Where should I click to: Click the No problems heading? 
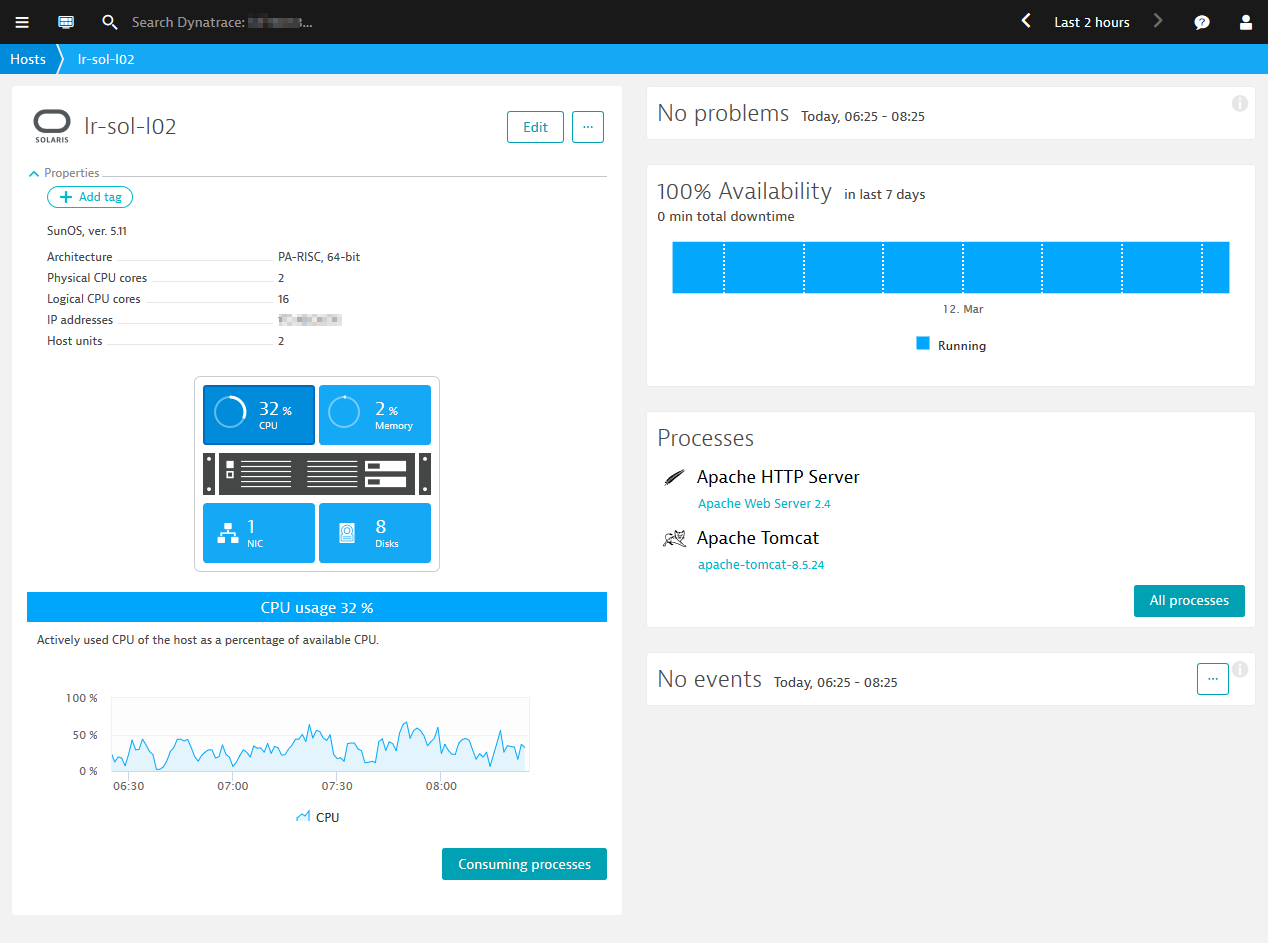click(x=723, y=114)
